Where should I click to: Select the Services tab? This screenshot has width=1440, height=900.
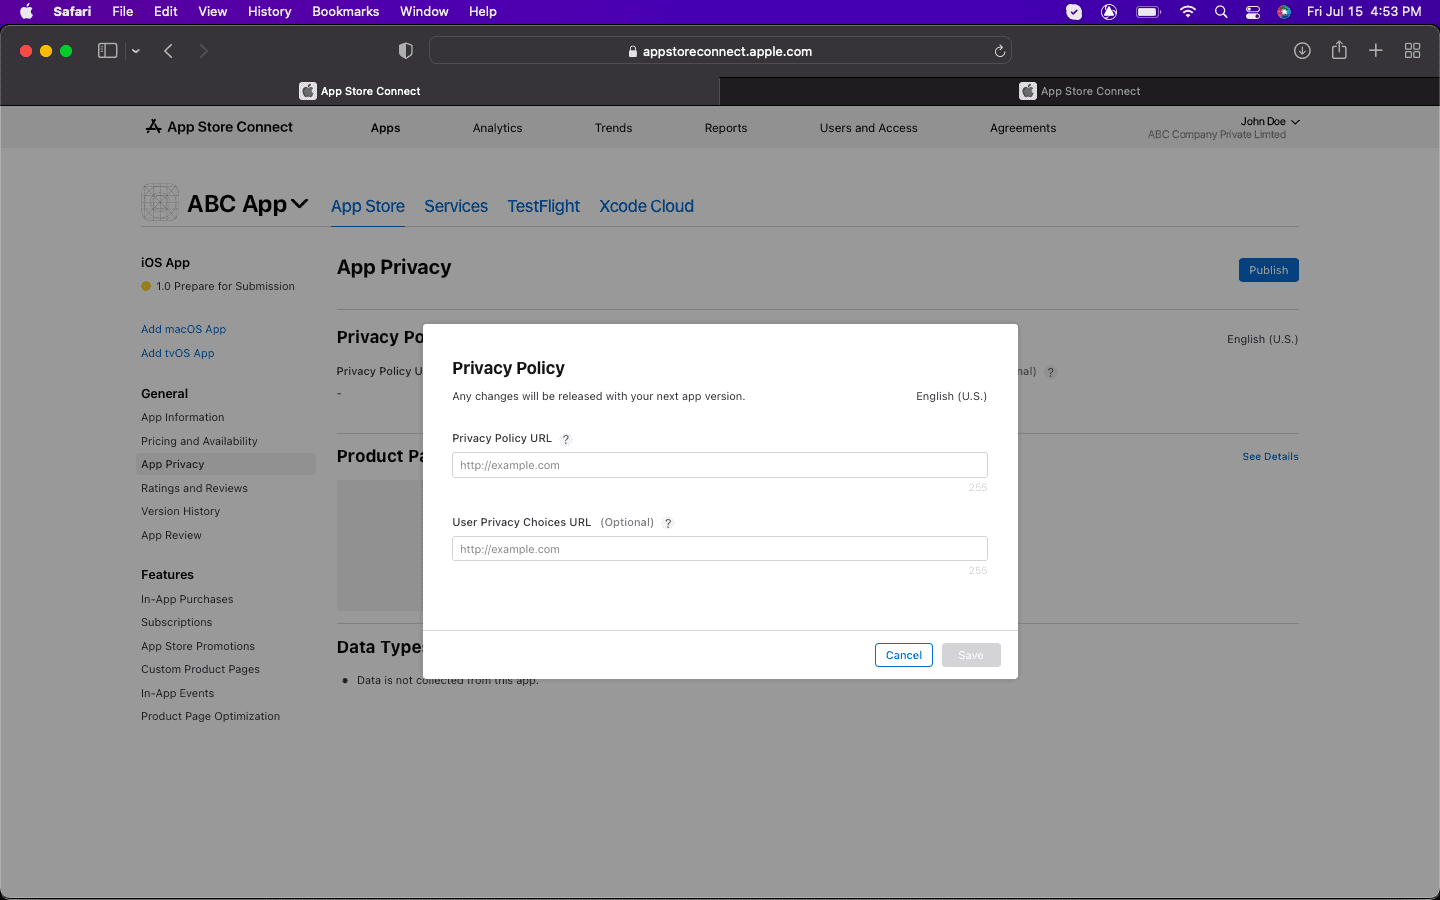pos(456,206)
